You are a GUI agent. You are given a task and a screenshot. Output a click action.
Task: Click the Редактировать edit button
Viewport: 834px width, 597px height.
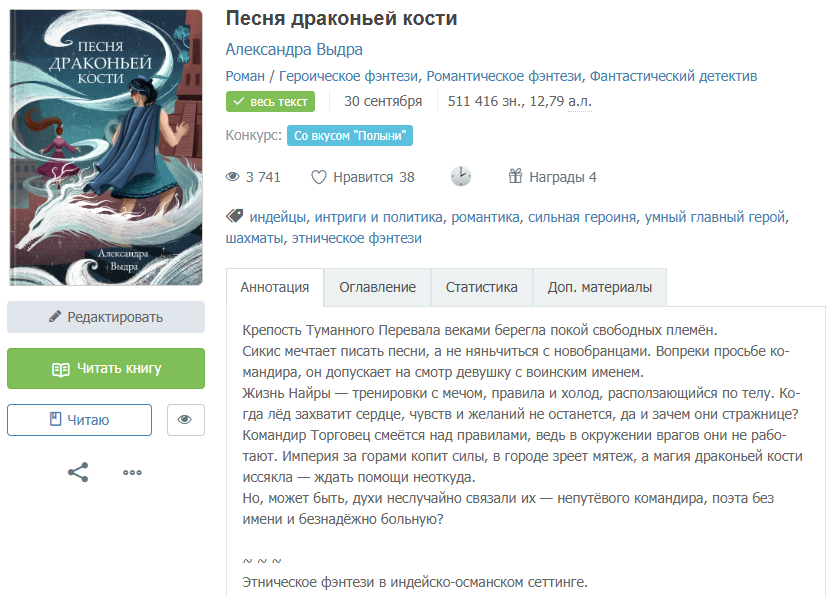point(106,317)
